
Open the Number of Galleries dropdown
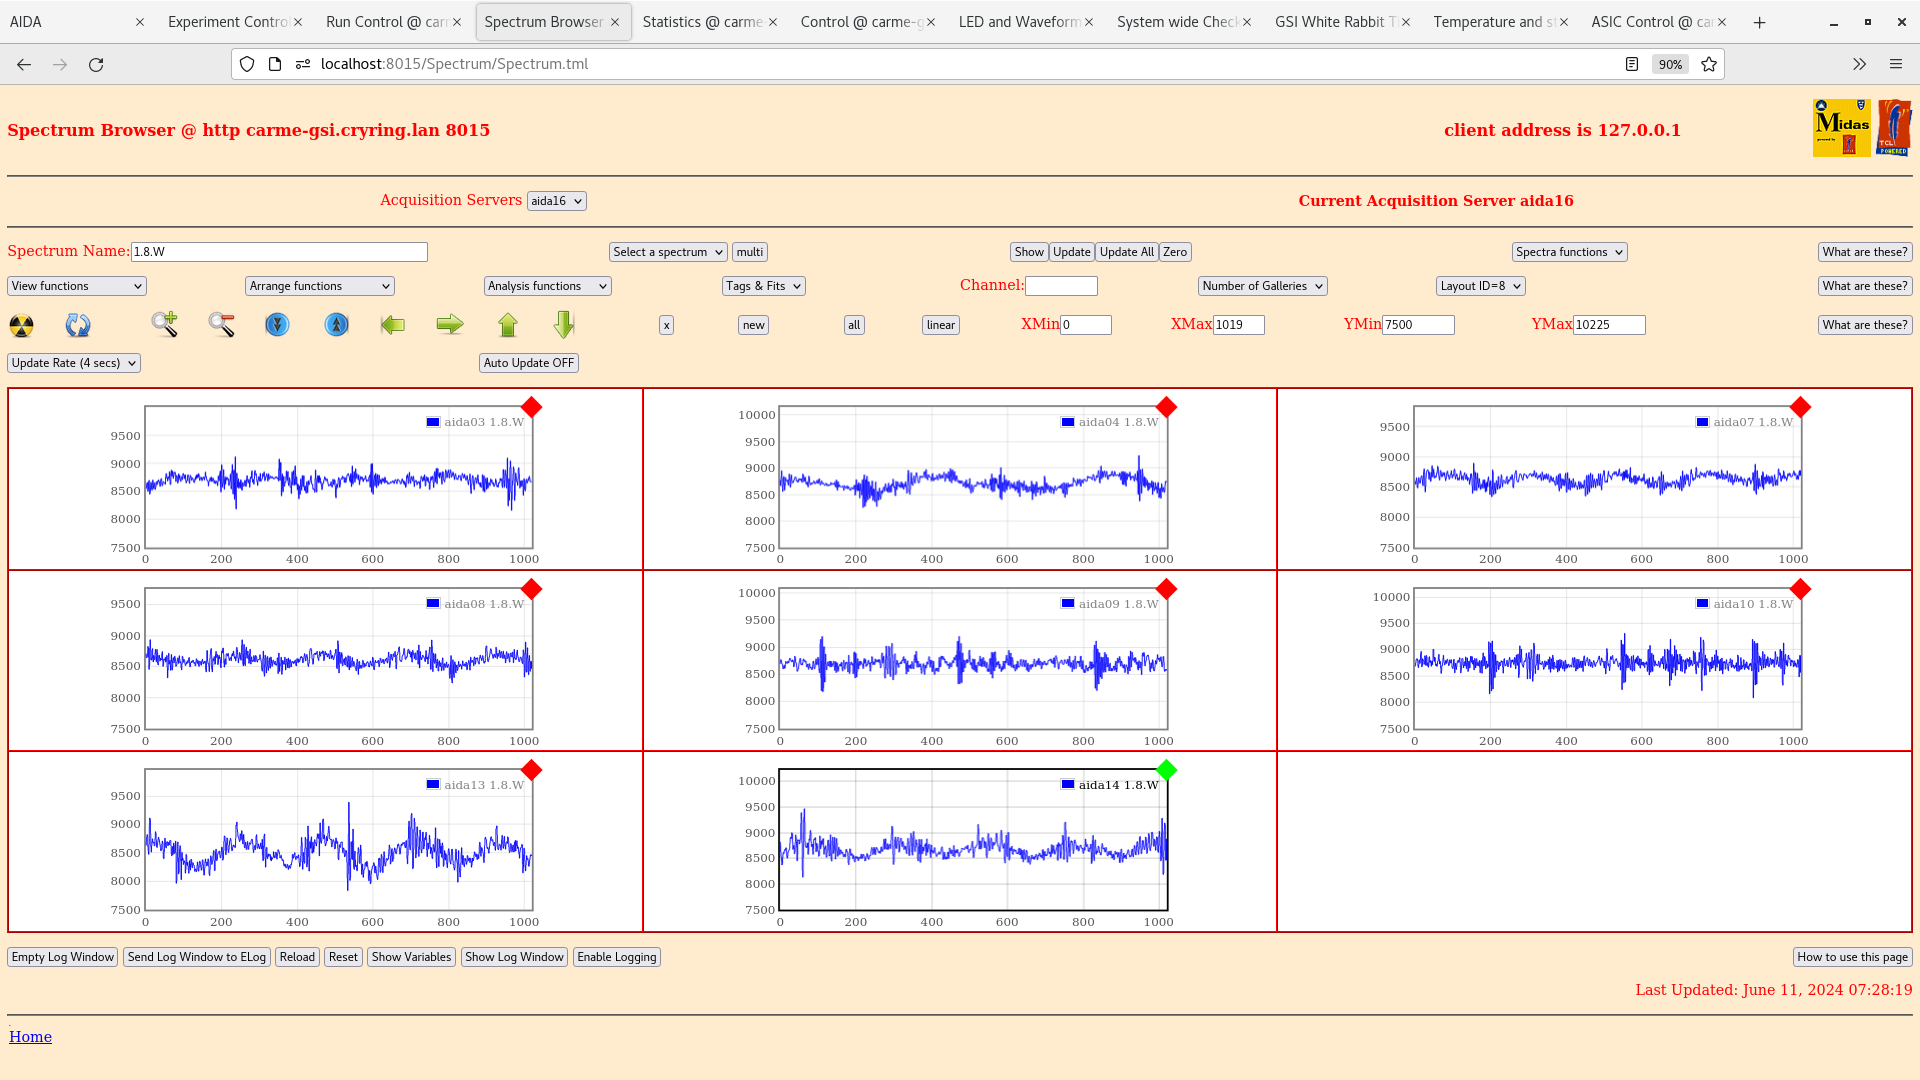click(1262, 286)
